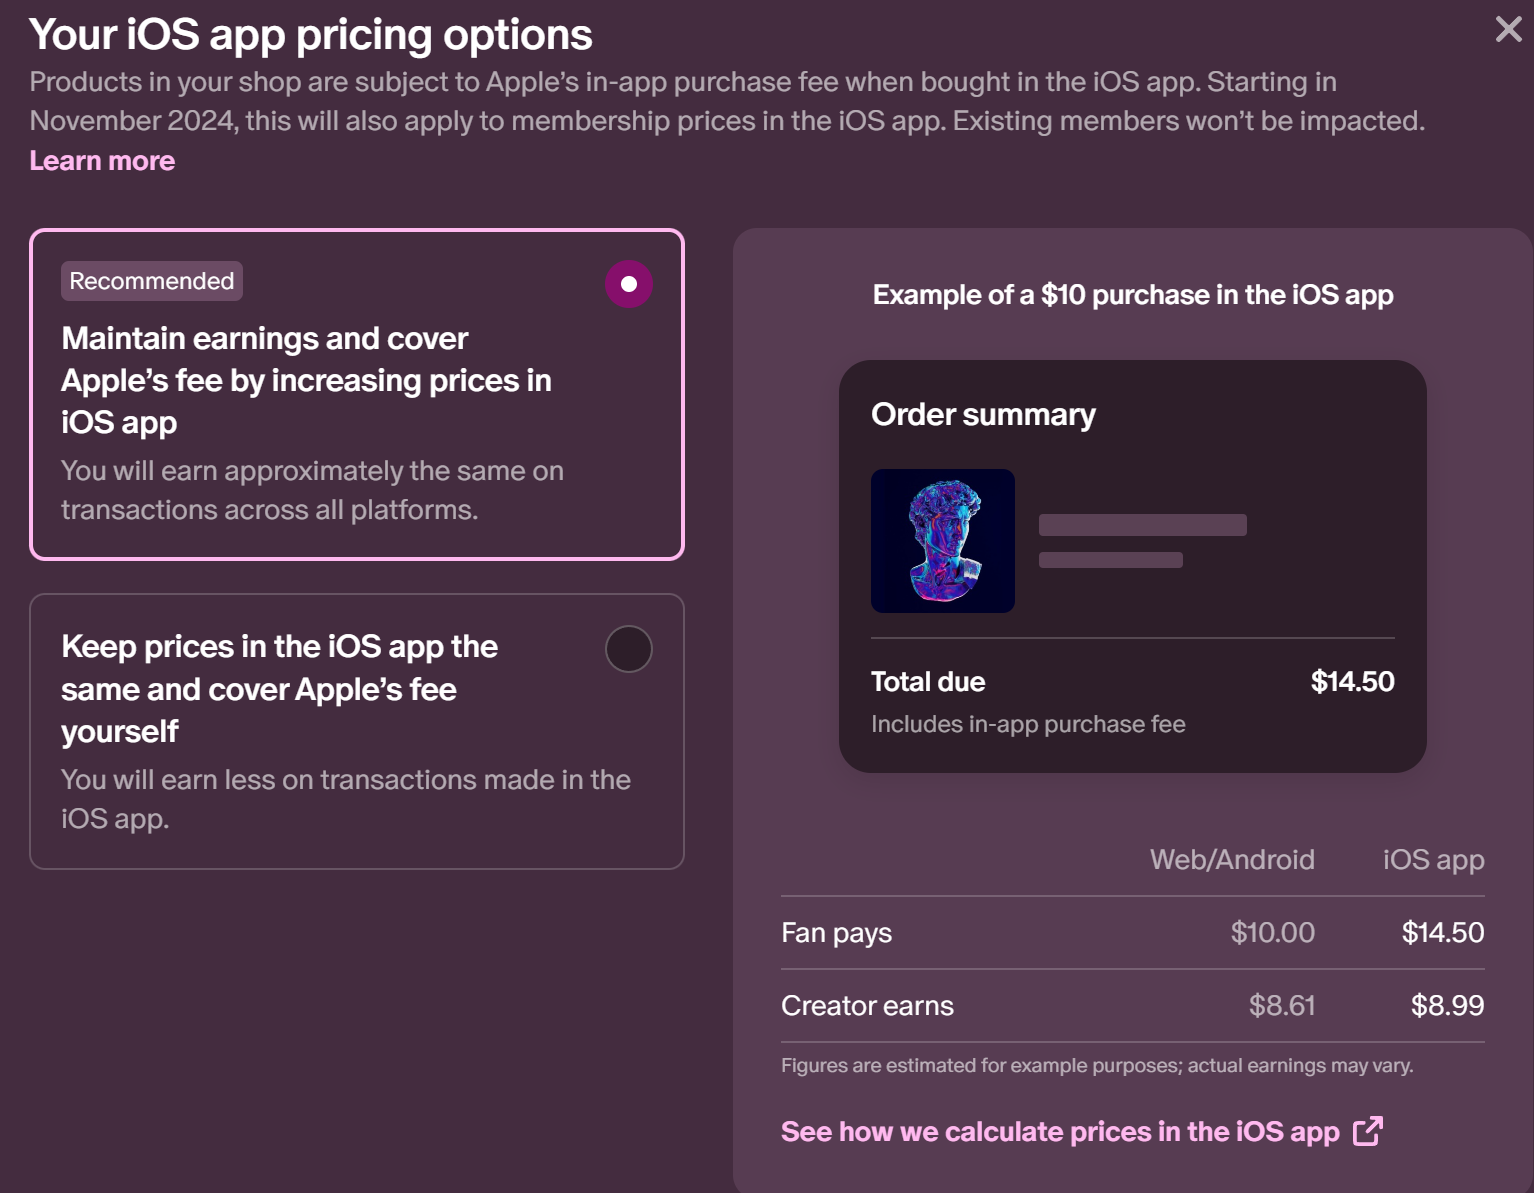Screen dimensions: 1534x1193
Task: Select the Maintain earnings radio button
Action: [629, 284]
